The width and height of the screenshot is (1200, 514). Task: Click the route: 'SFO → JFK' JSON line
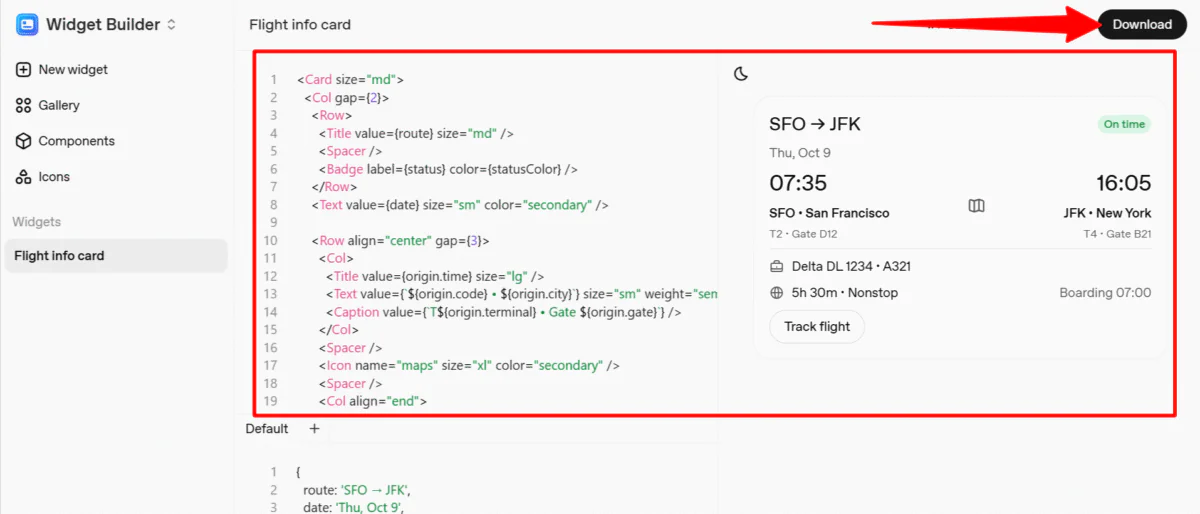tap(357, 490)
